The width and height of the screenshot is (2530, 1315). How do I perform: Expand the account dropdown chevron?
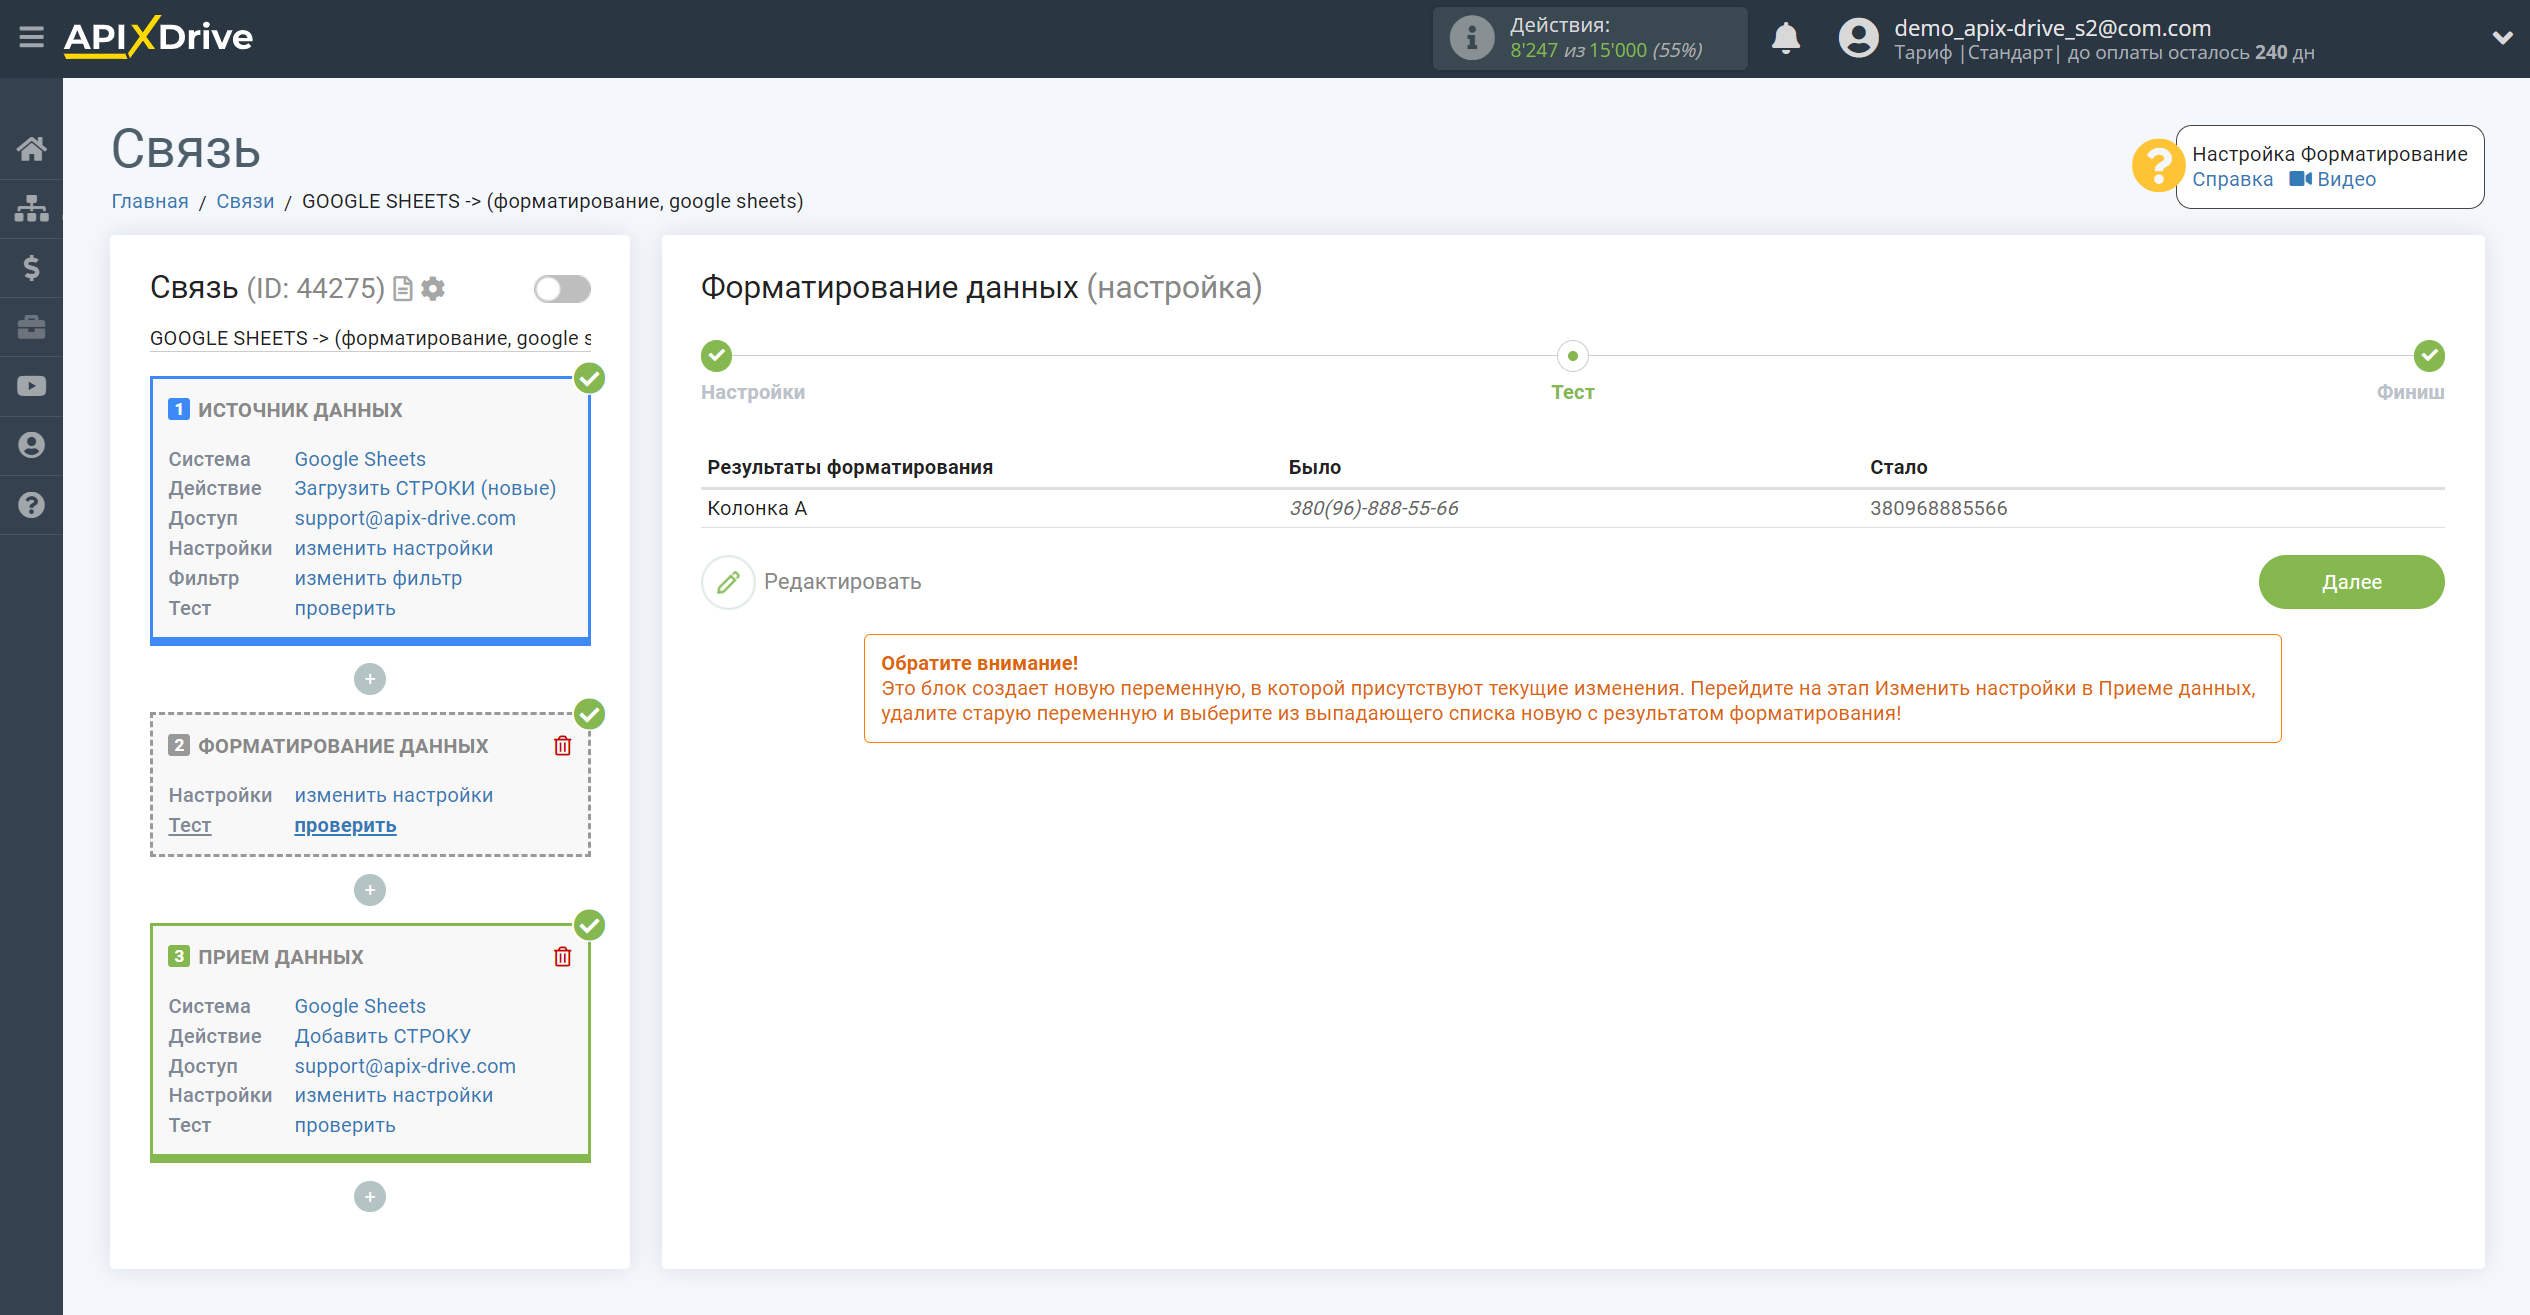click(2503, 38)
